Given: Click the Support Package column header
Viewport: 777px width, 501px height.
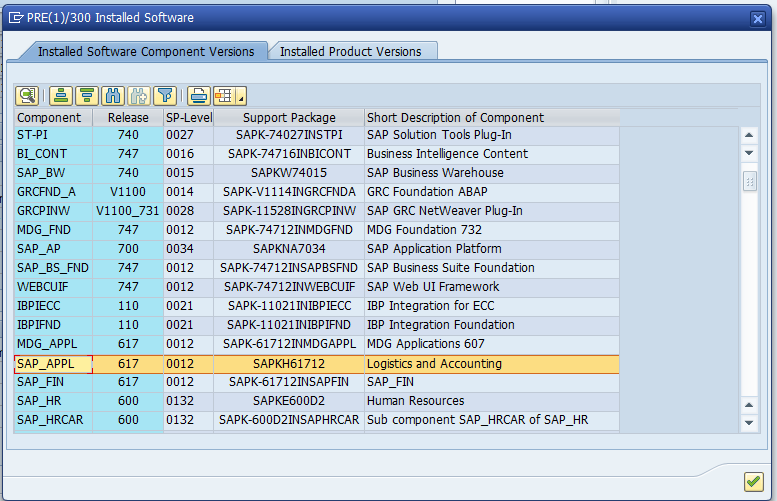Looking at the screenshot, I should pyautogui.click(x=289, y=117).
